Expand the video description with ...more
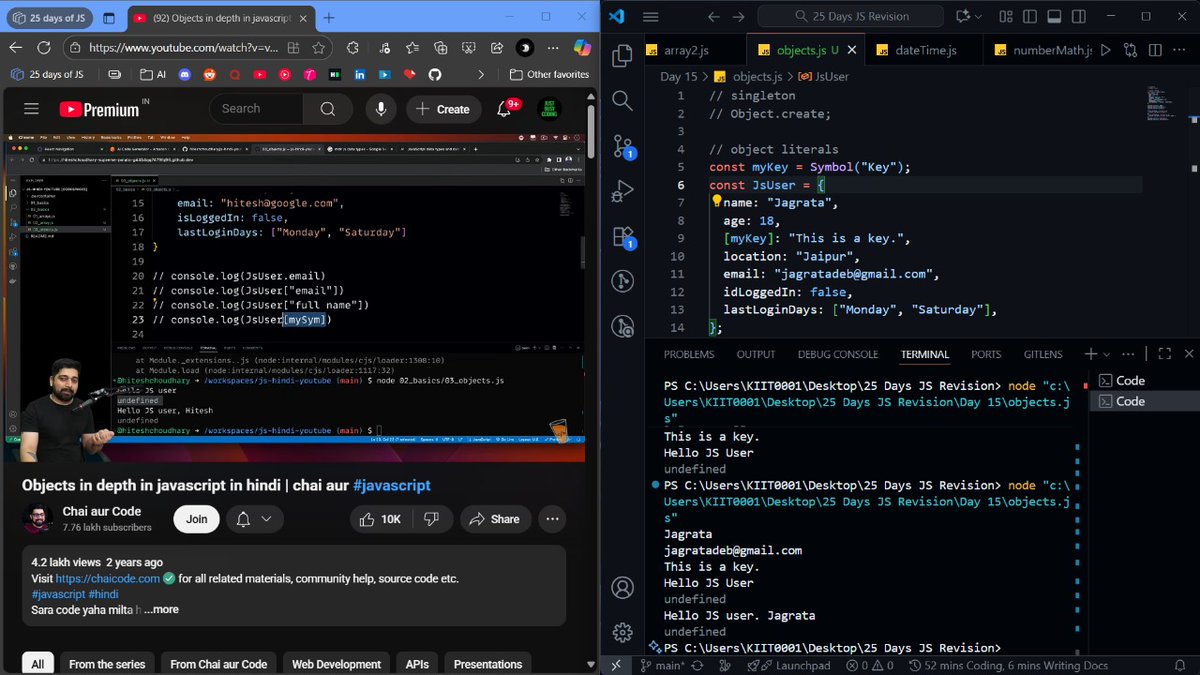This screenshot has height=675, width=1200. [x=161, y=609]
